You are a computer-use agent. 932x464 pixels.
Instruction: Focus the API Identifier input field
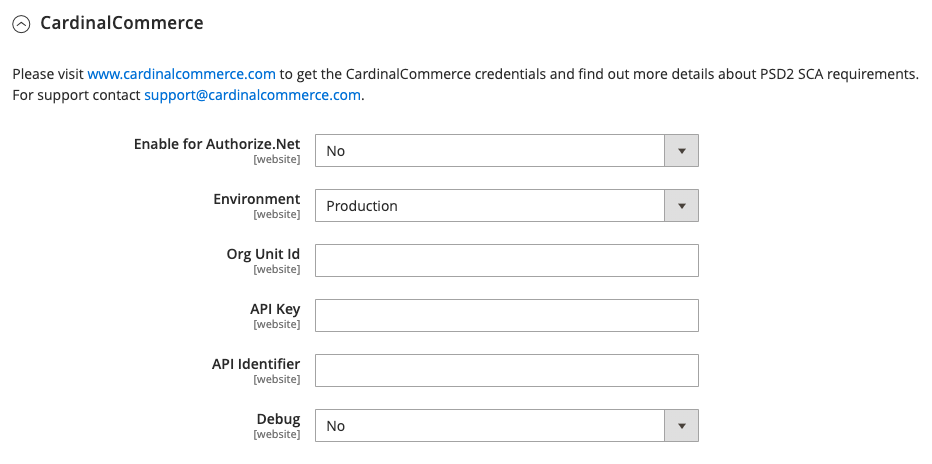pos(506,370)
